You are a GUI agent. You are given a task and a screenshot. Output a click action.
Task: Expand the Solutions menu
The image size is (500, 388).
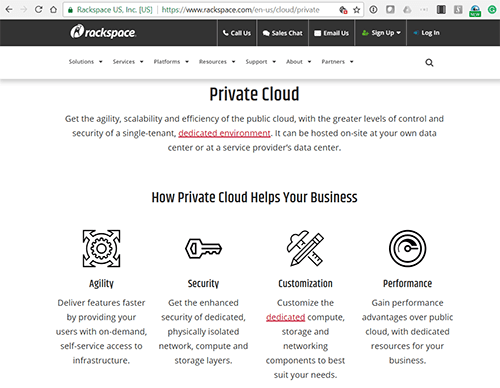(86, 62)
